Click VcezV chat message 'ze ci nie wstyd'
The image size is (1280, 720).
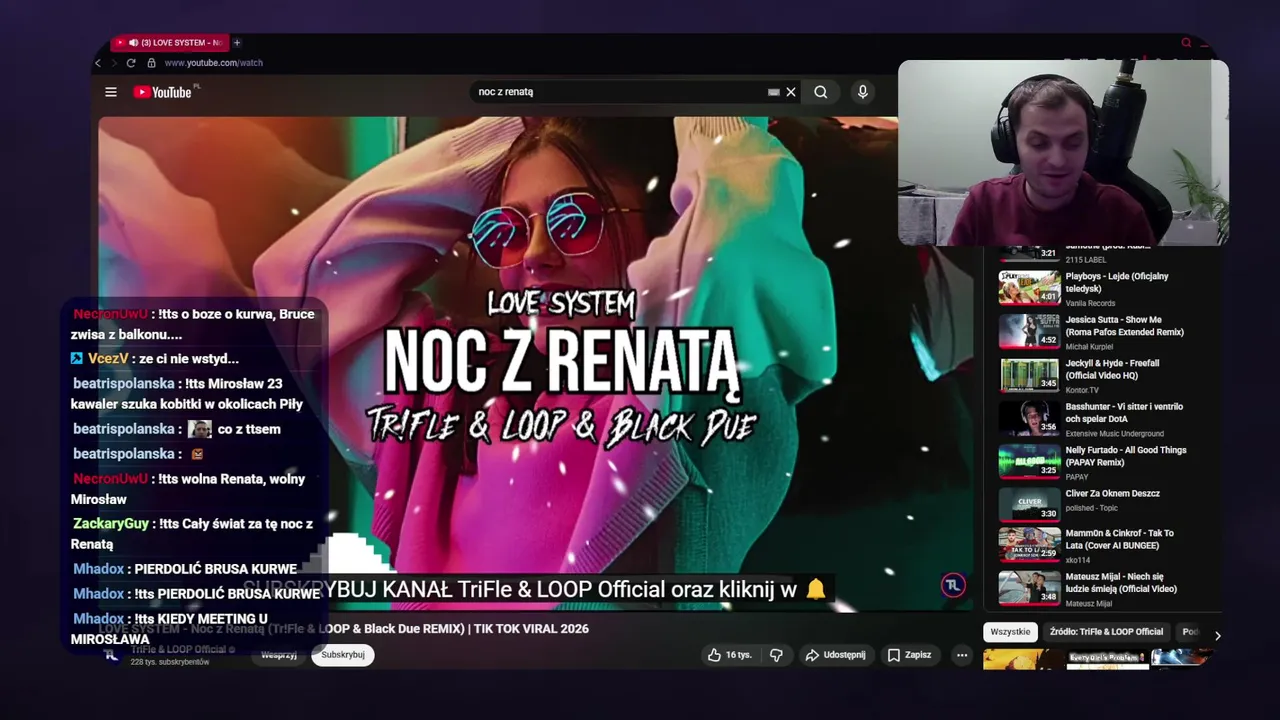pyautogui.click(x=155, y=358)
